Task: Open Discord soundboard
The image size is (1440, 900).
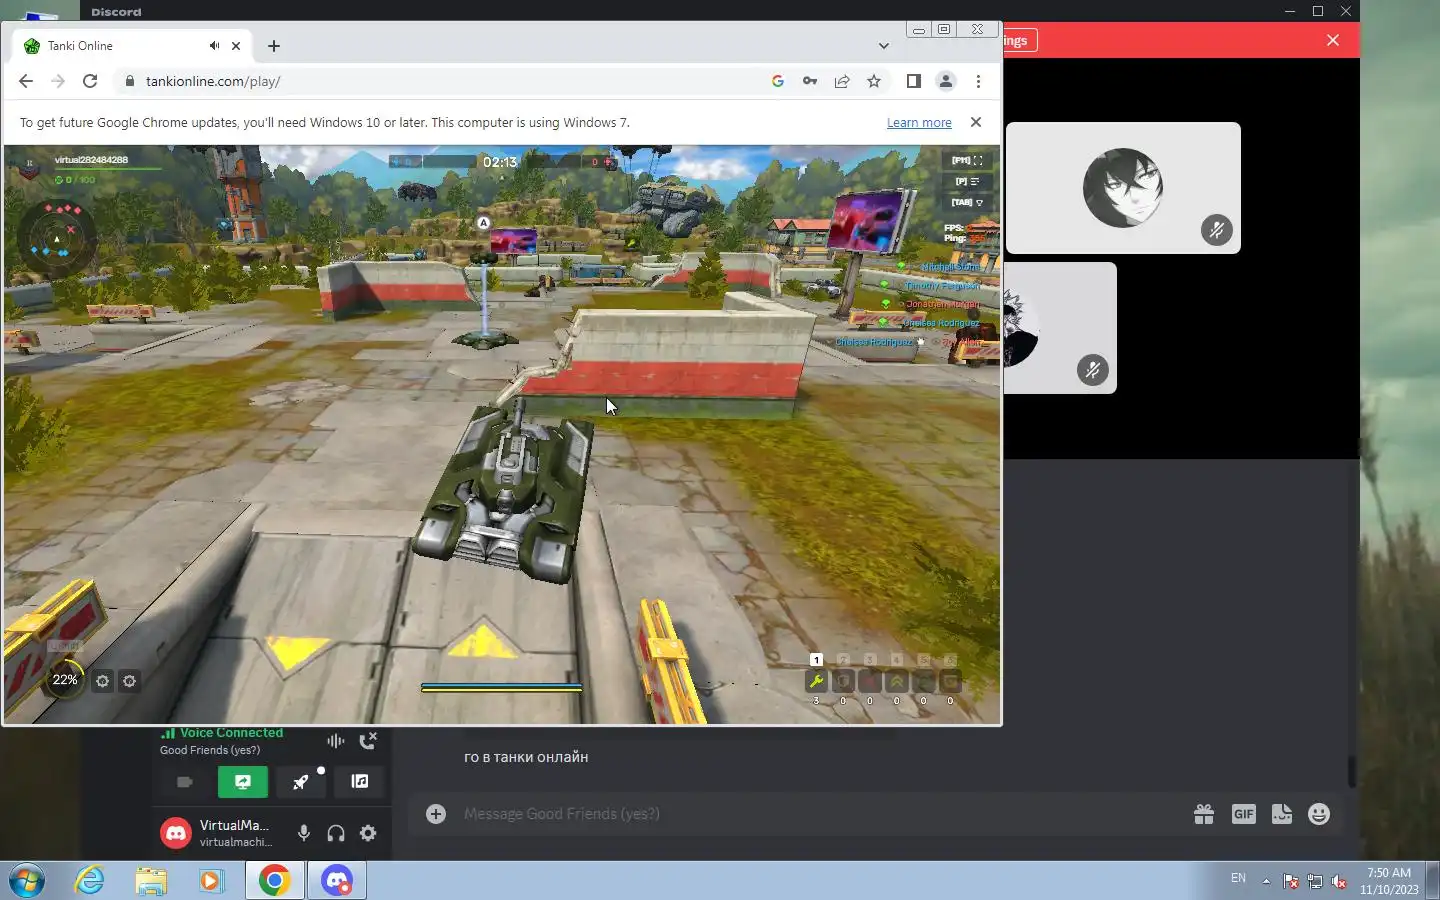Action: click(x=359, y=782)
